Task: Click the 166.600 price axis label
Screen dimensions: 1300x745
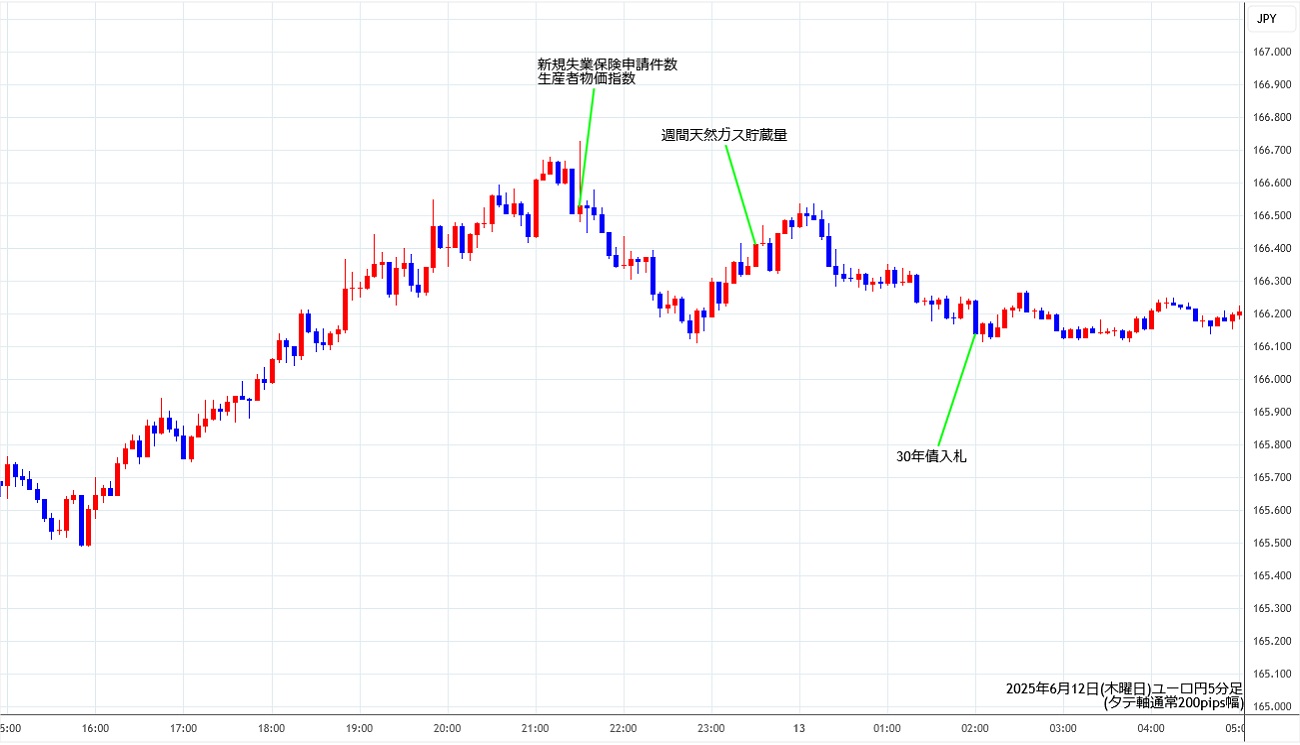Action: coord(1273,183)
